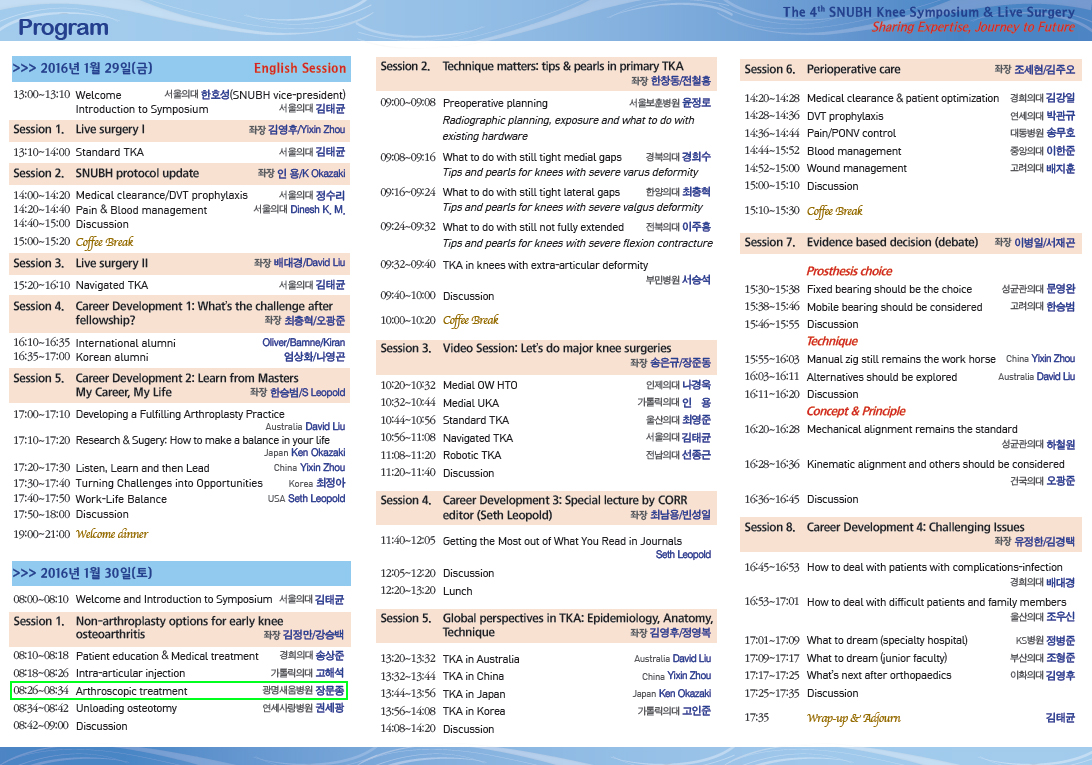Select the Prosthesis choice subheading
Image resolution: width=1092 pixels, height=765 pixels.
click(849, 271)
